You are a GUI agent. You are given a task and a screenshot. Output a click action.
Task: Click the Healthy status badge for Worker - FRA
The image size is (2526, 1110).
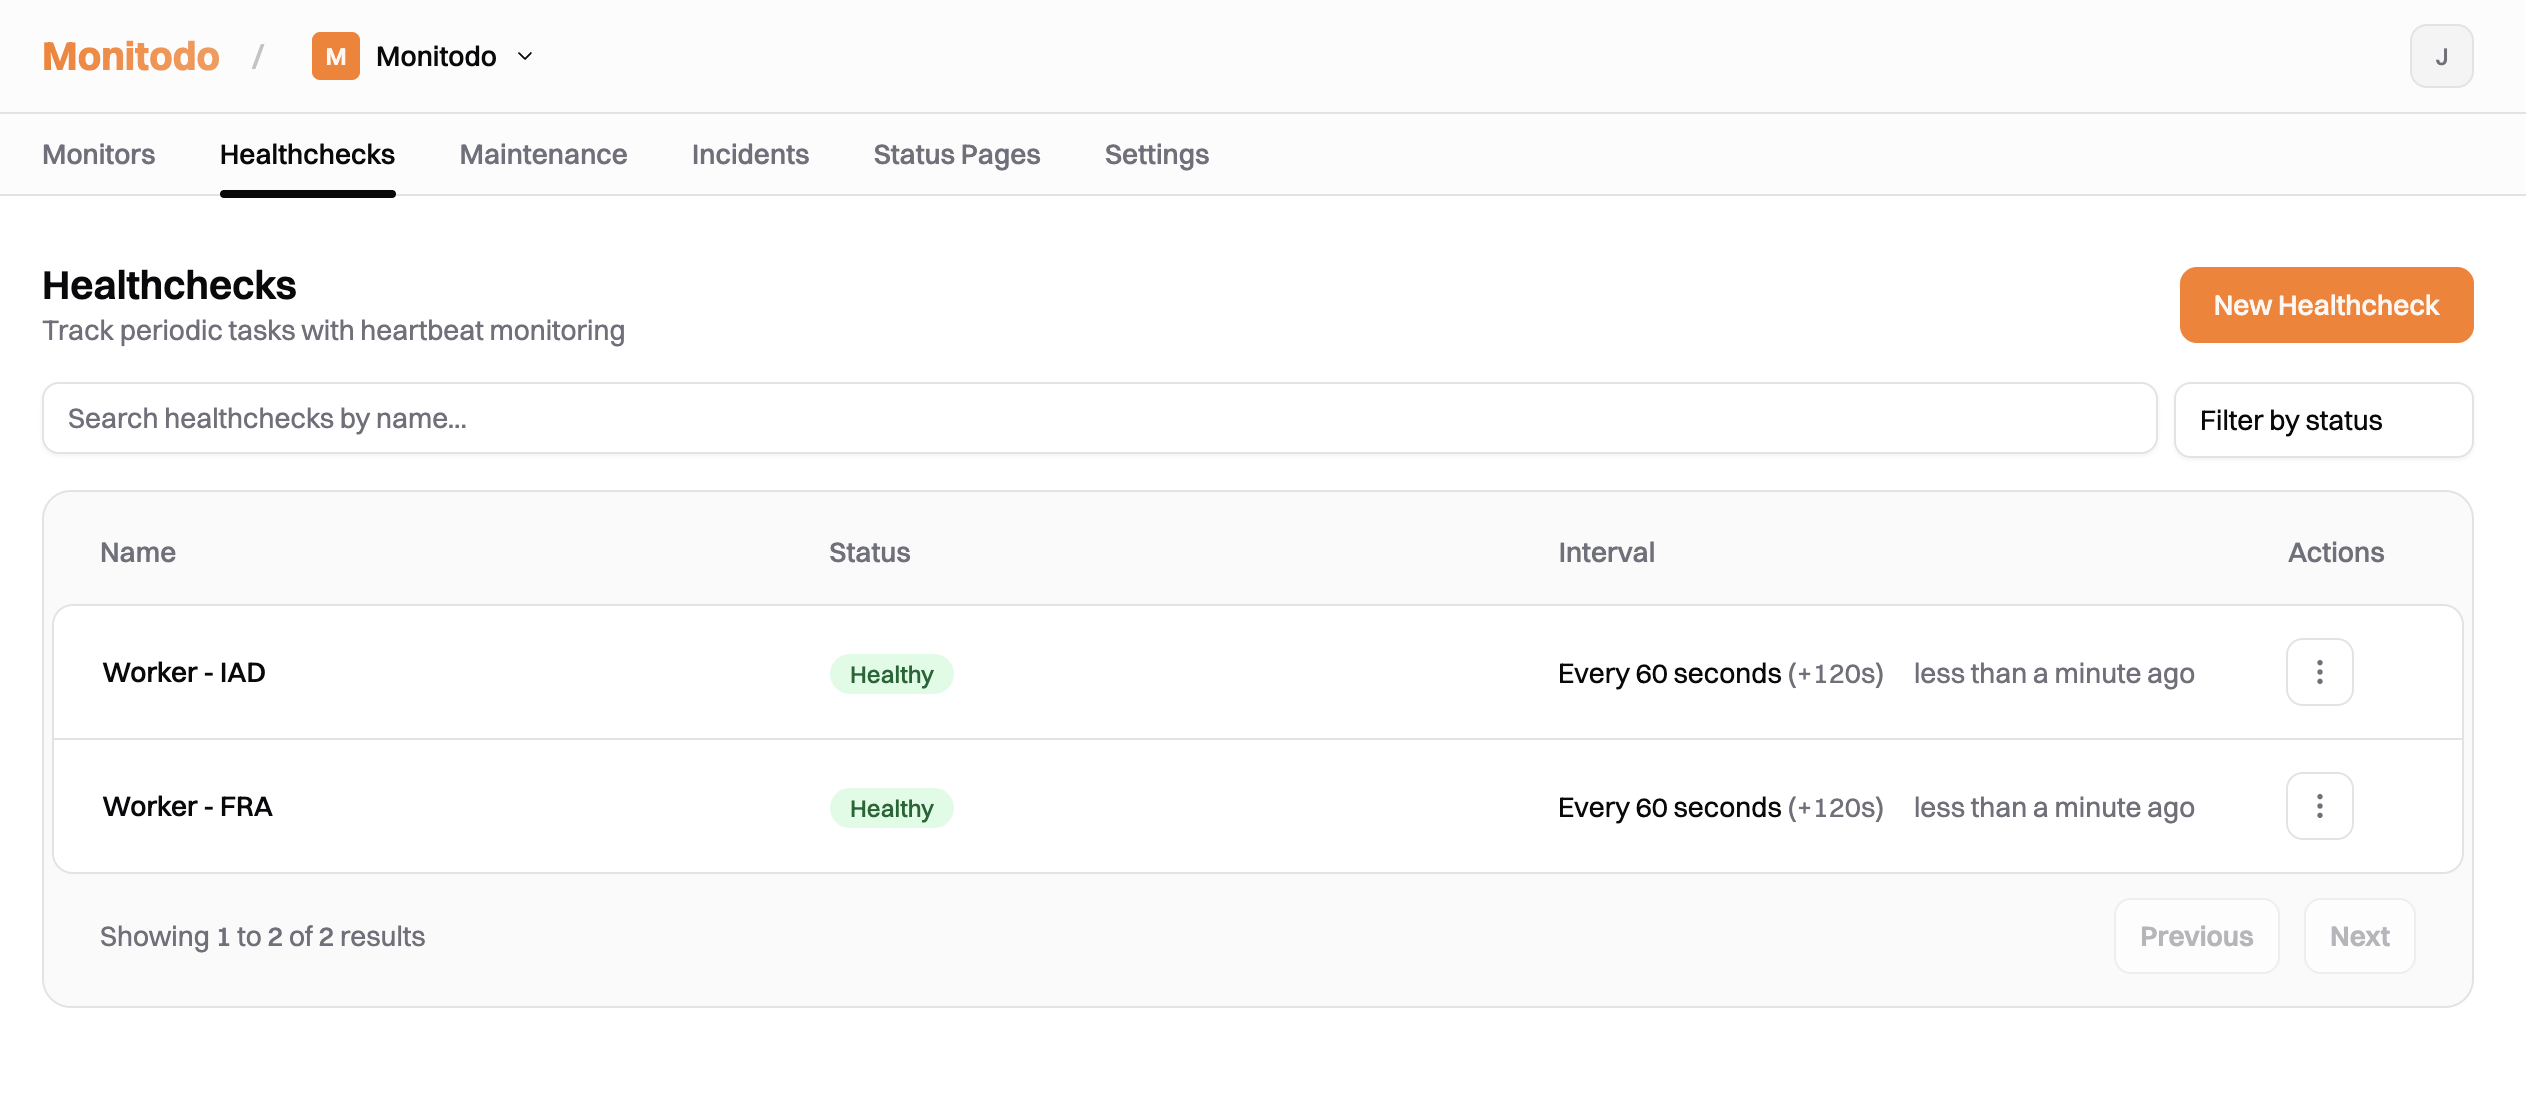click(x=891, y=807)
